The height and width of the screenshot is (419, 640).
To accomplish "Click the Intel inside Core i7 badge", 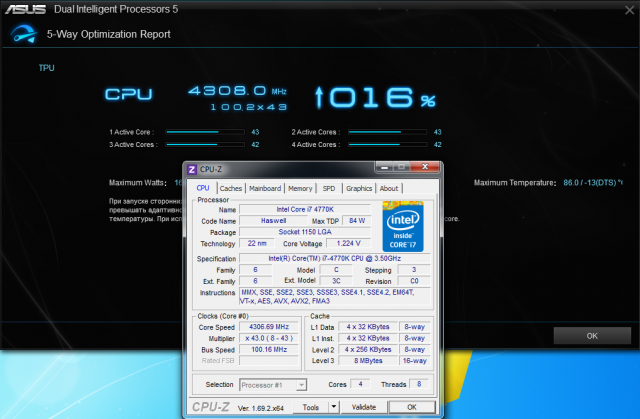I will (x=403, y=226).
